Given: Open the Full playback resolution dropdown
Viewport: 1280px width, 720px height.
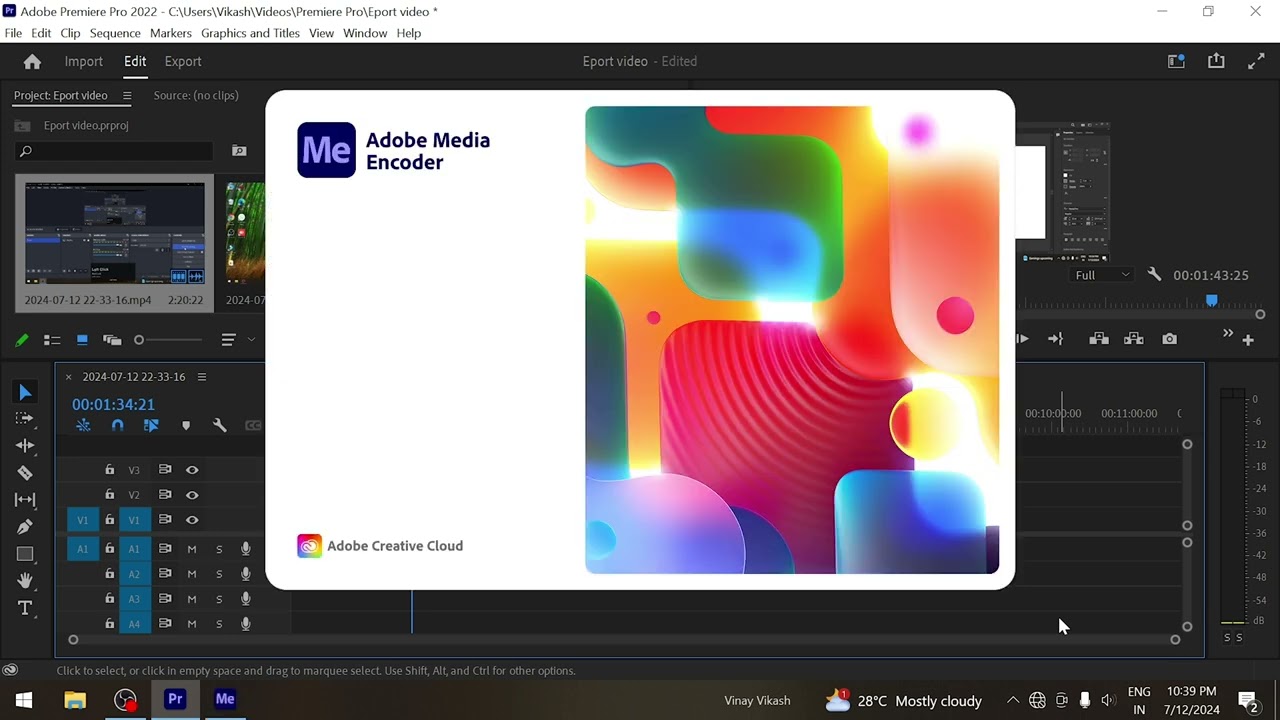Looking at the screenshot, I should 1102,275.
